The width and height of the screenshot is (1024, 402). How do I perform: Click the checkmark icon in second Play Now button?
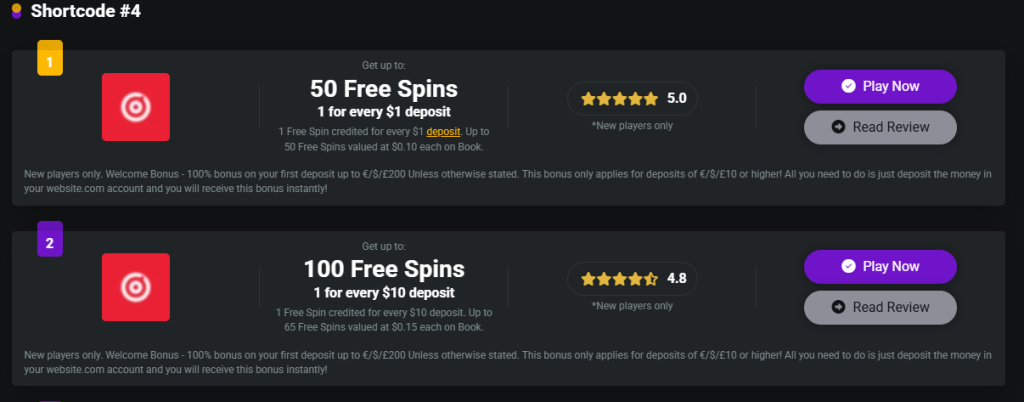848,266
